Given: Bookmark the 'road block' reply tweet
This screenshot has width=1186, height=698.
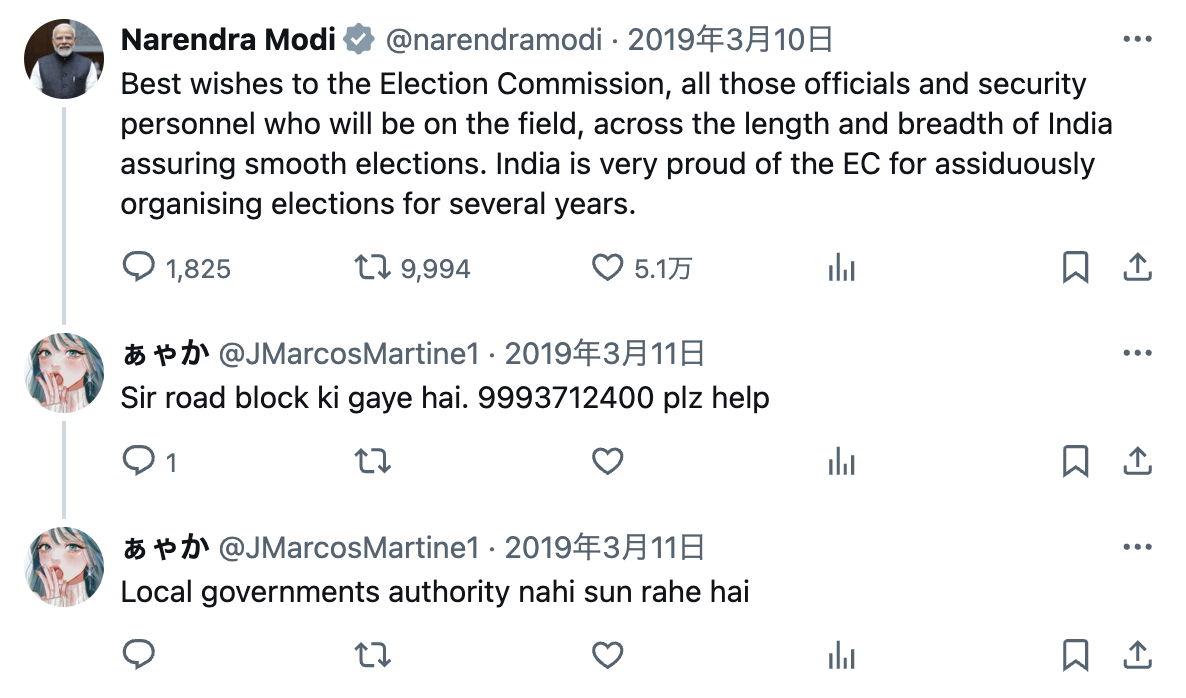Looking at the screenshot, I should [1075, 461].
